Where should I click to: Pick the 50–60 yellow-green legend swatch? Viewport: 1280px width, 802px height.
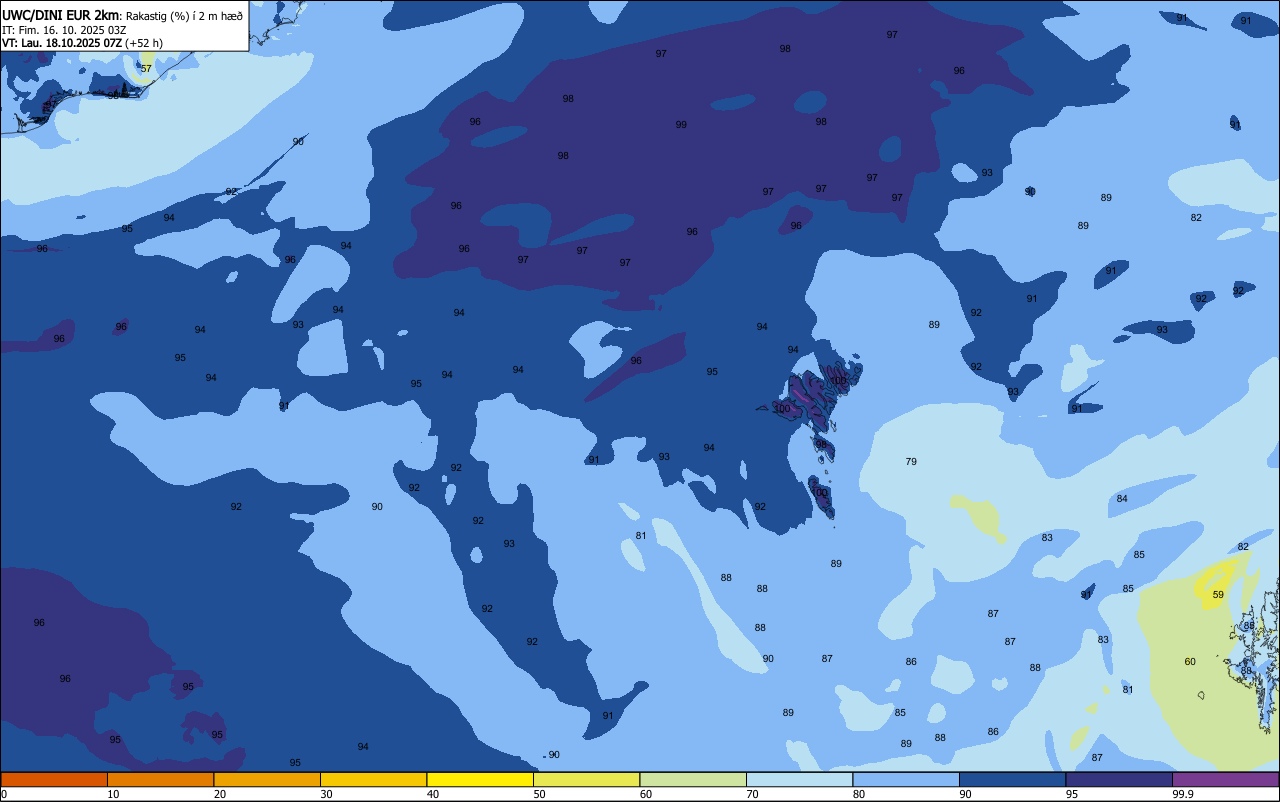tap(586, 779)
